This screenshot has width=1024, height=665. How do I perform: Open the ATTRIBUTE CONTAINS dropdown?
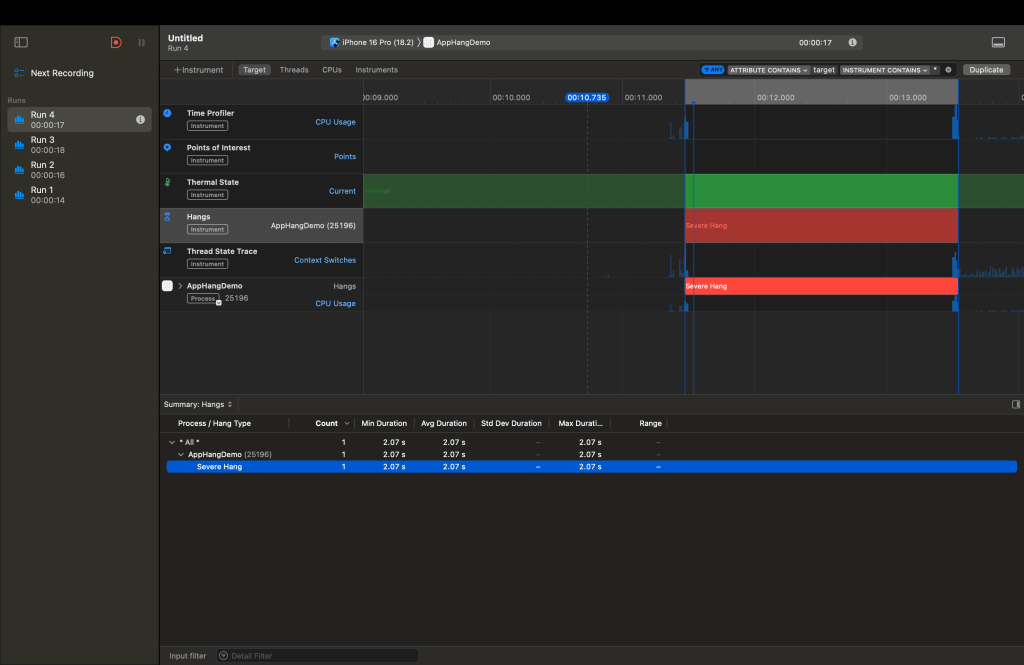pyautogui.click(x=768, y=70)
